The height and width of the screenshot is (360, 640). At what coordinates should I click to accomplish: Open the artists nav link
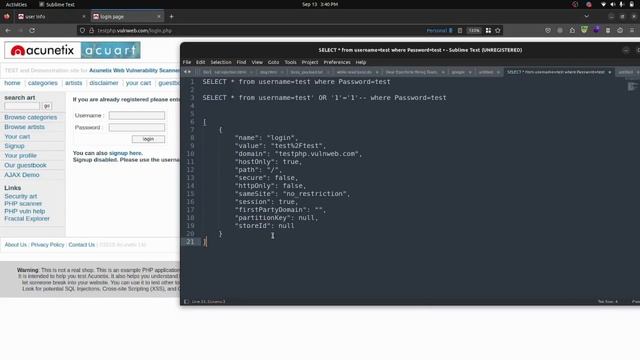[x=73, y=83]
